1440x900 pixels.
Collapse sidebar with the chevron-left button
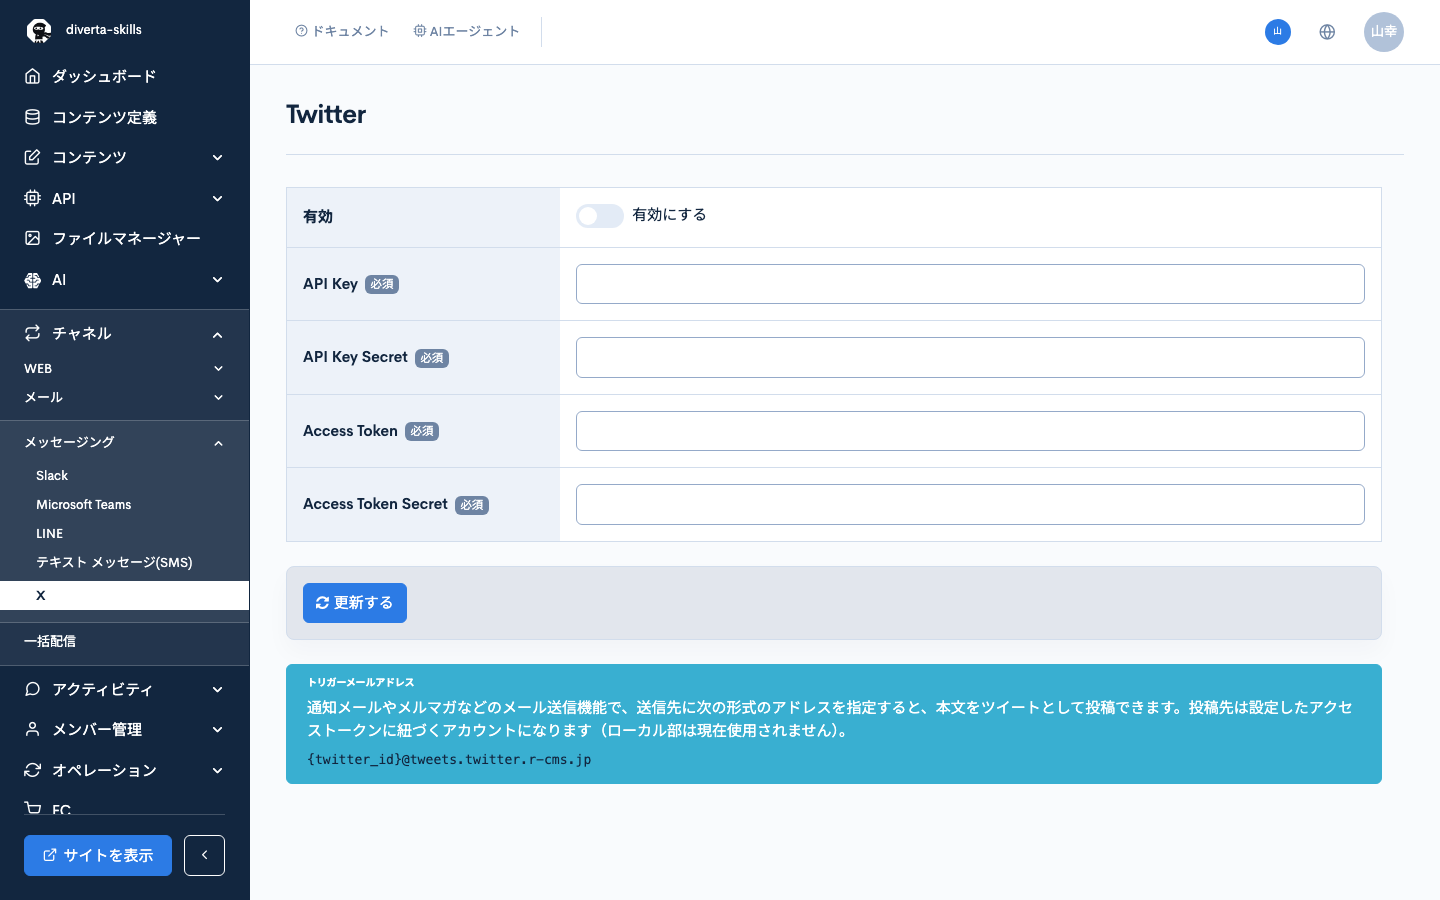click(204, 855)
